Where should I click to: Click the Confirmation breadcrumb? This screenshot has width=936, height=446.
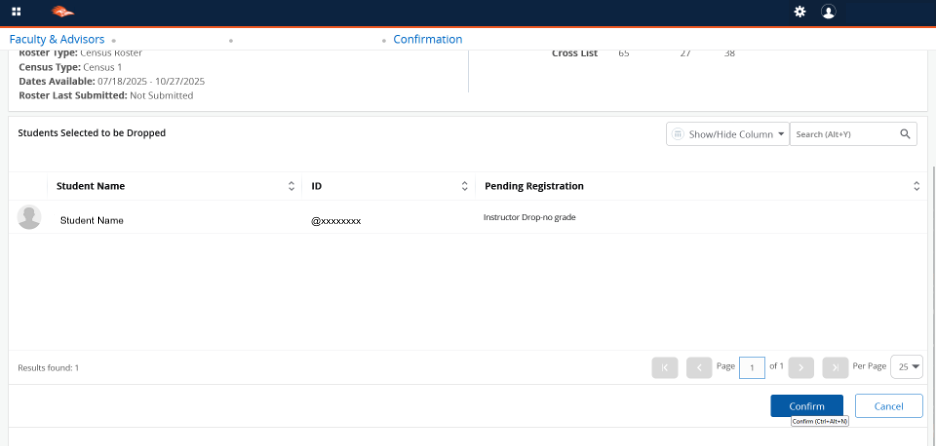click(428, 40)
